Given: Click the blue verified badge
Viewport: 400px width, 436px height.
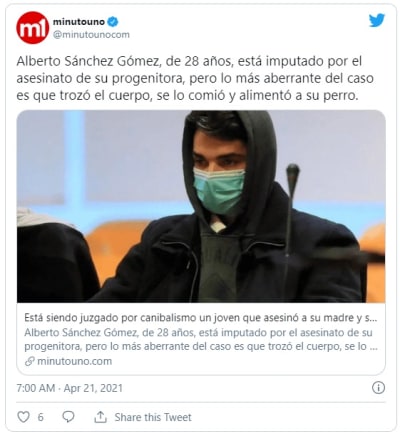Looking at the screenshot, I should tap(113, 22).
